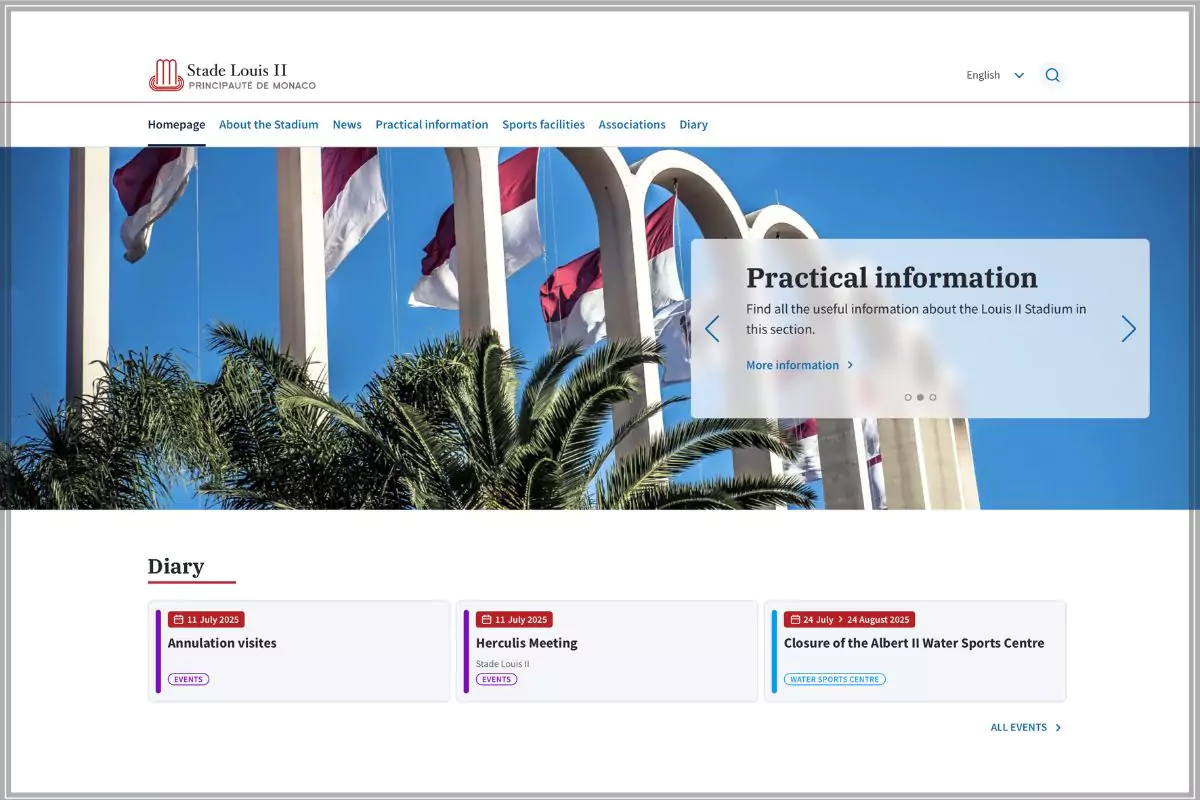Click the Practical information slide heading
This screenshot has width=1200, height=800.
point(892,278)
